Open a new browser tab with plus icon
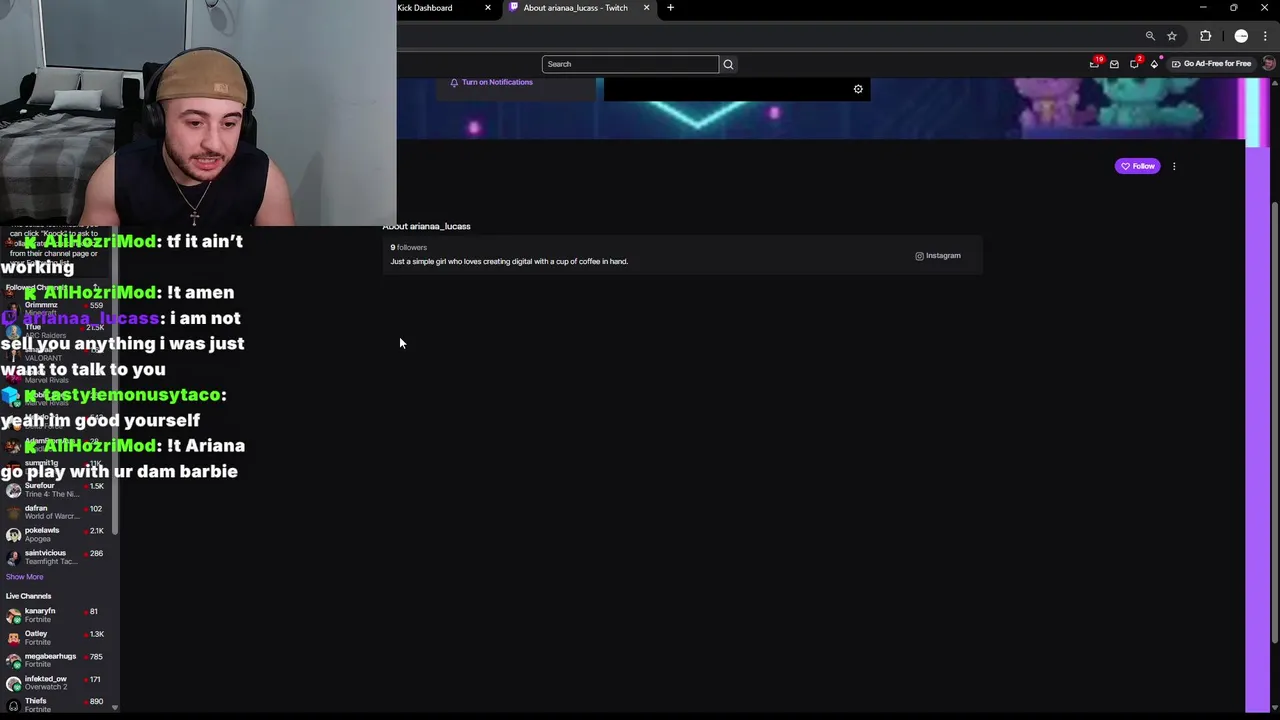This screenshot has width=1280, height=720. coord(670,8)
